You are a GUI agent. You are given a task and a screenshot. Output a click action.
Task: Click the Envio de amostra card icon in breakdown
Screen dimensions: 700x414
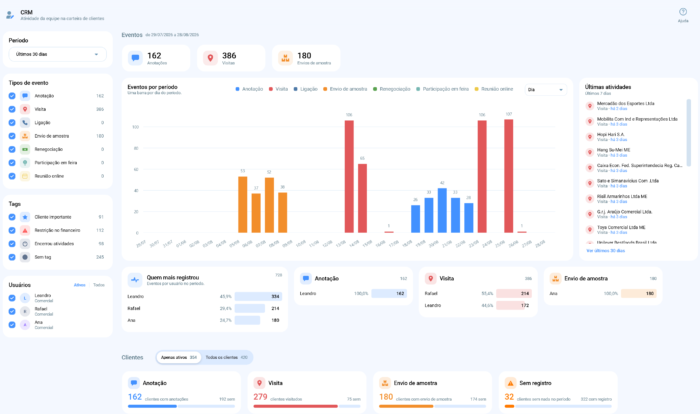555,278
